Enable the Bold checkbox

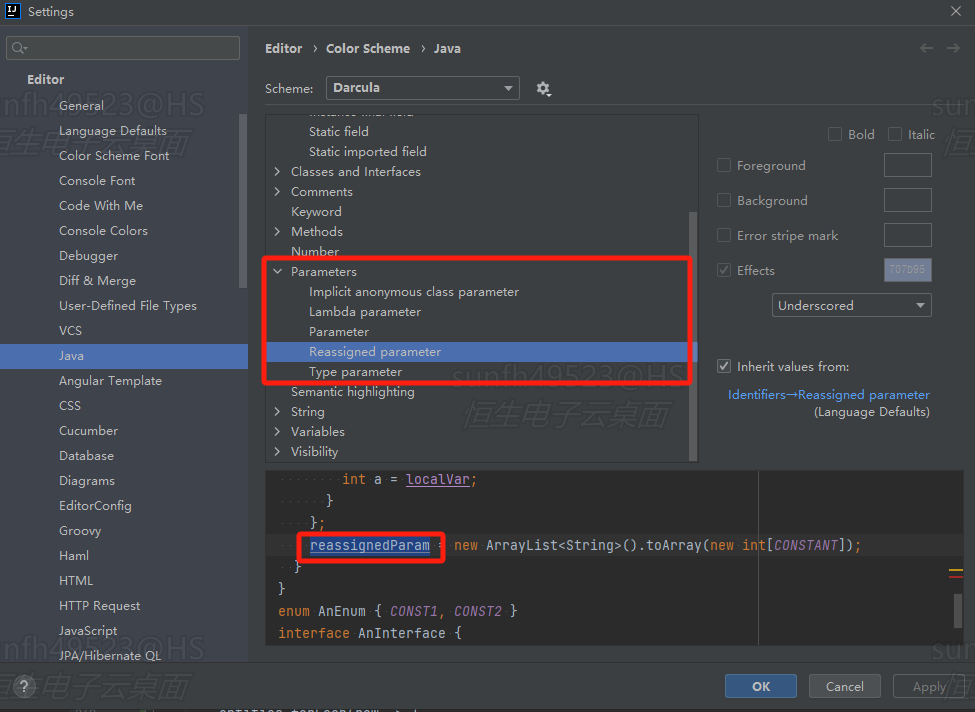pos(835,134)
